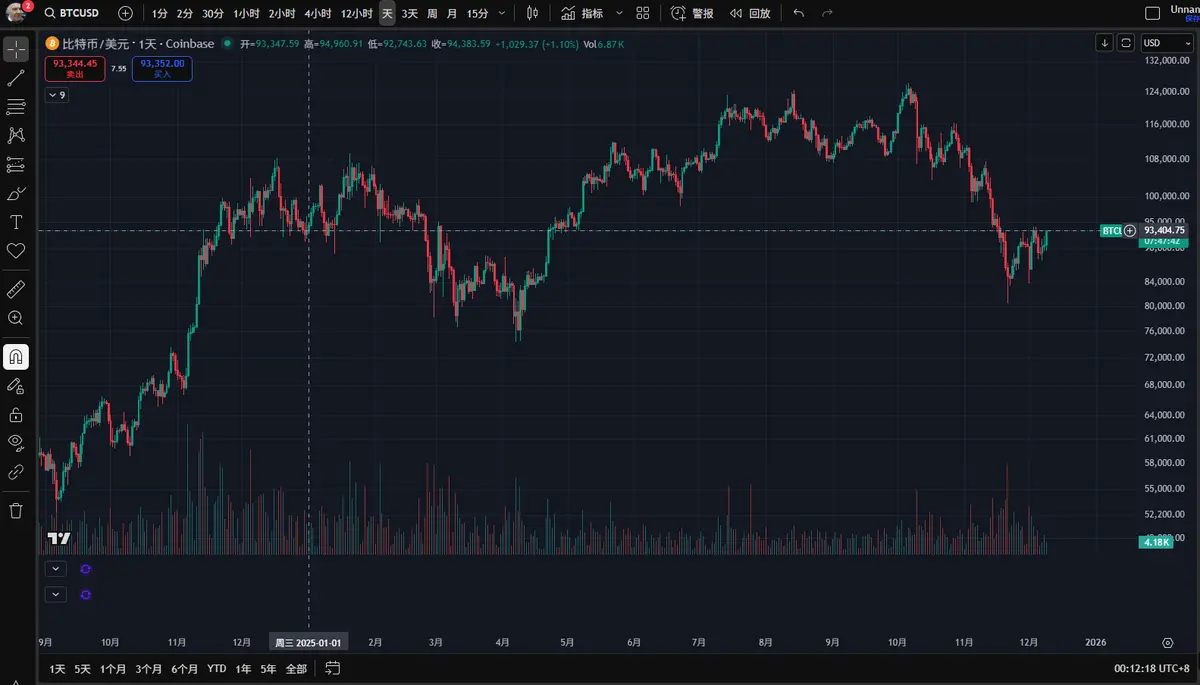
Task: Set range to 6个月
Action: click(x=185, y=669)
